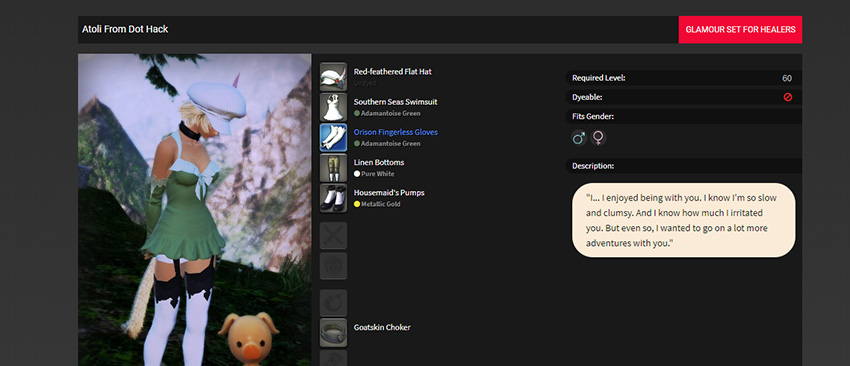Click the required level value 60
Screen dimensions: 850x366
point(787,78)
